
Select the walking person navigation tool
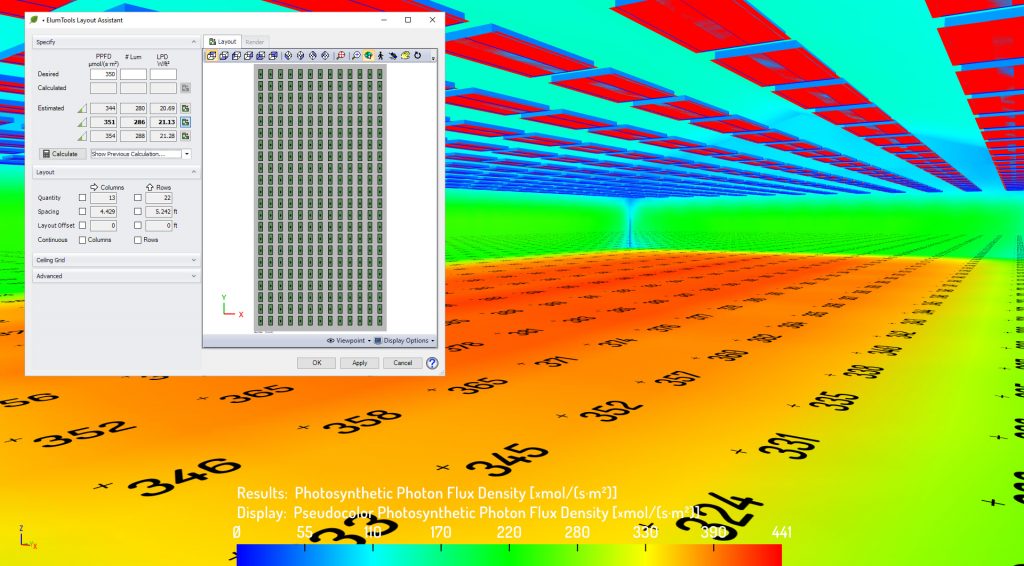pos(380,55)
